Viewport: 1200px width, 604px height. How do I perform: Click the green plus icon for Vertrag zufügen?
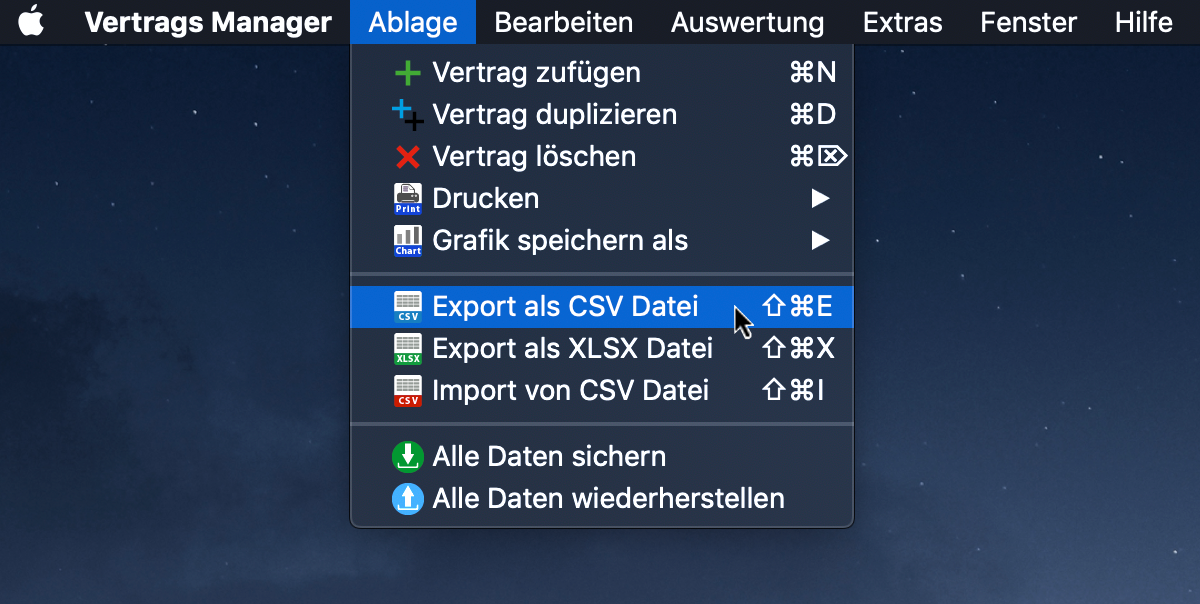point(407,73)
